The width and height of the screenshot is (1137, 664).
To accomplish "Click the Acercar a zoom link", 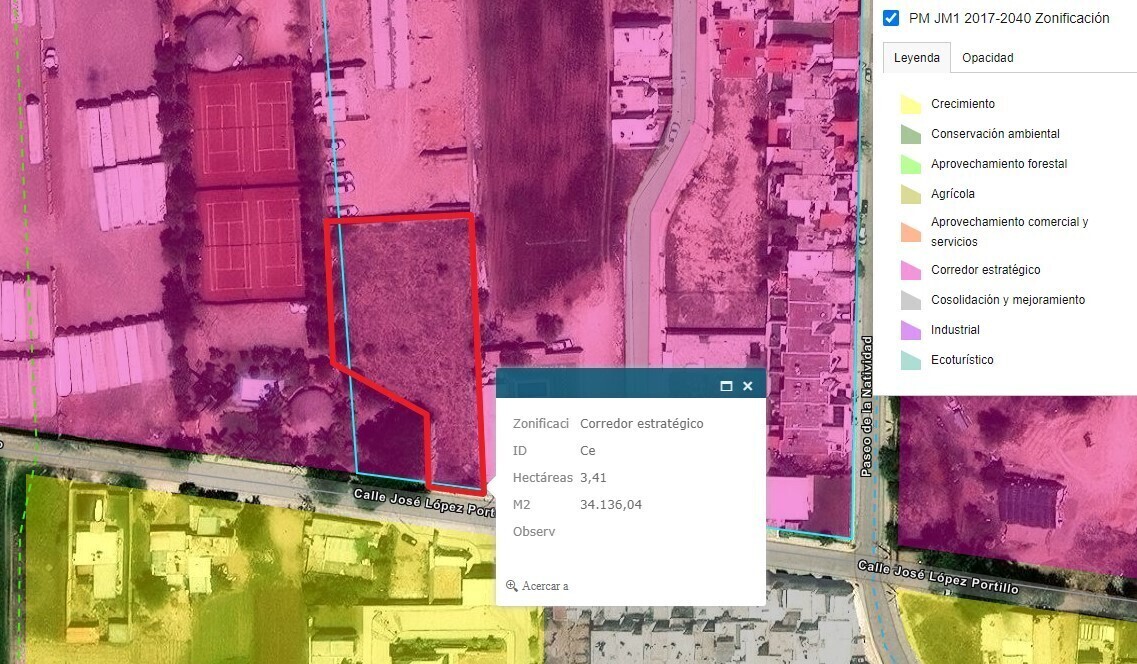I will point(538,586).
